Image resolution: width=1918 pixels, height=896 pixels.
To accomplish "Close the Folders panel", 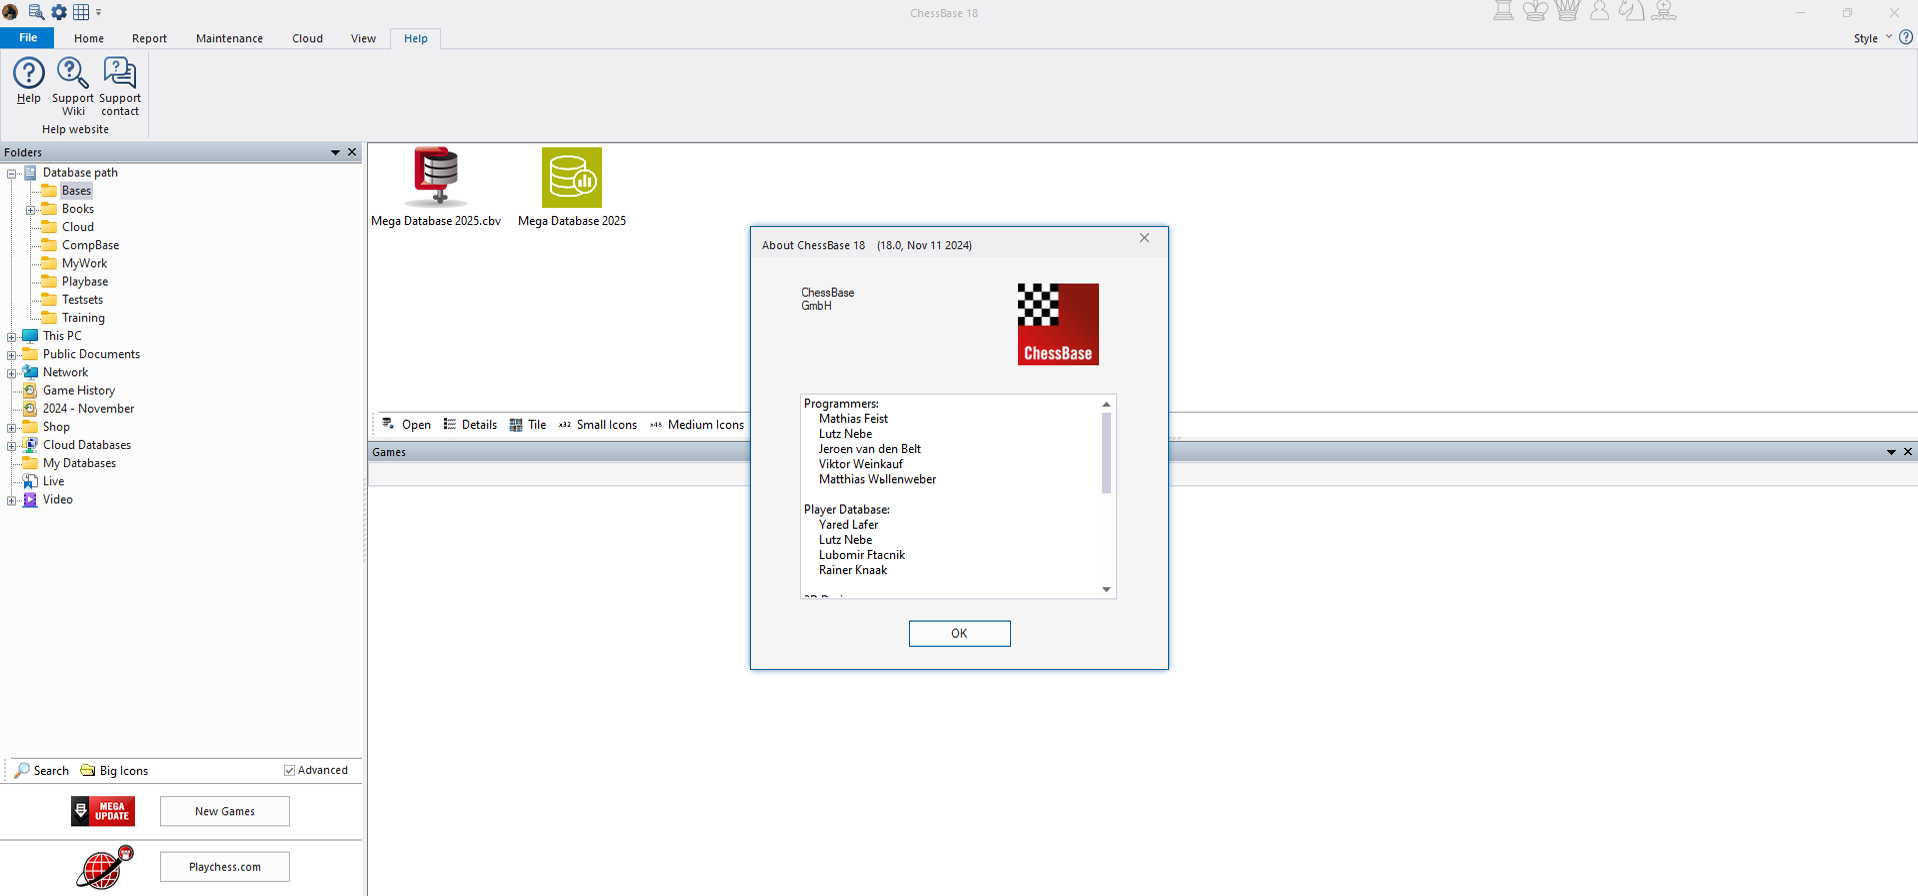I will (352, 152).
